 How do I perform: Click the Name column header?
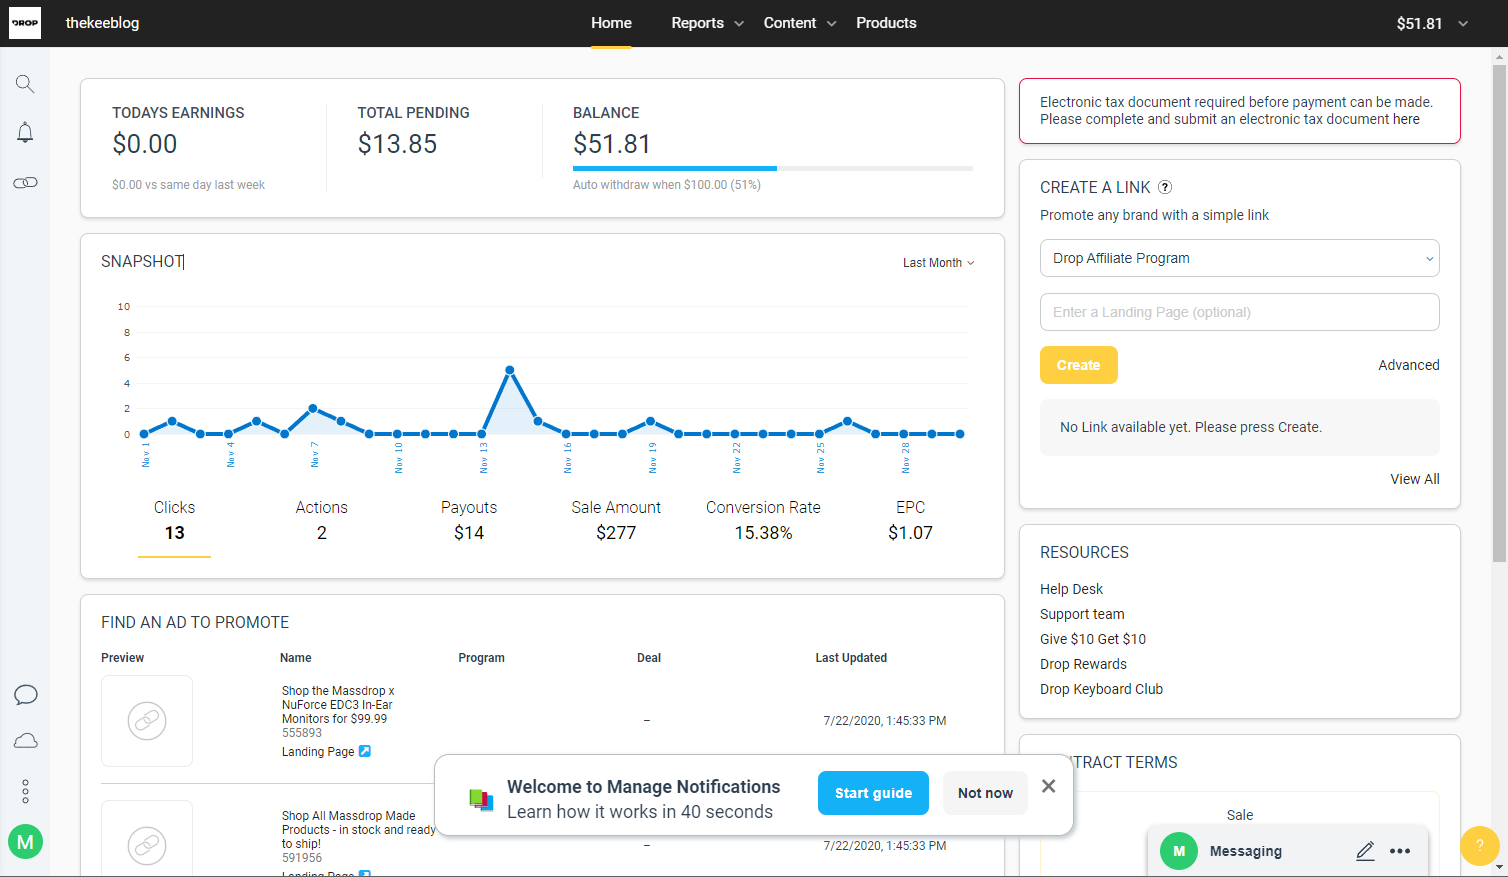coord(296,658)
